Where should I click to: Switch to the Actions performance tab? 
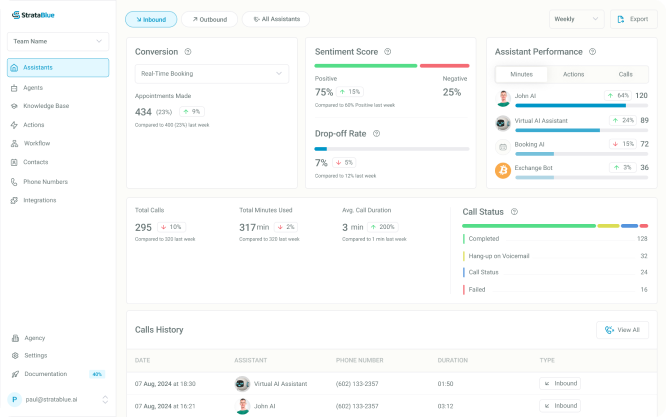pyautogui.click(x=573, y=74)
